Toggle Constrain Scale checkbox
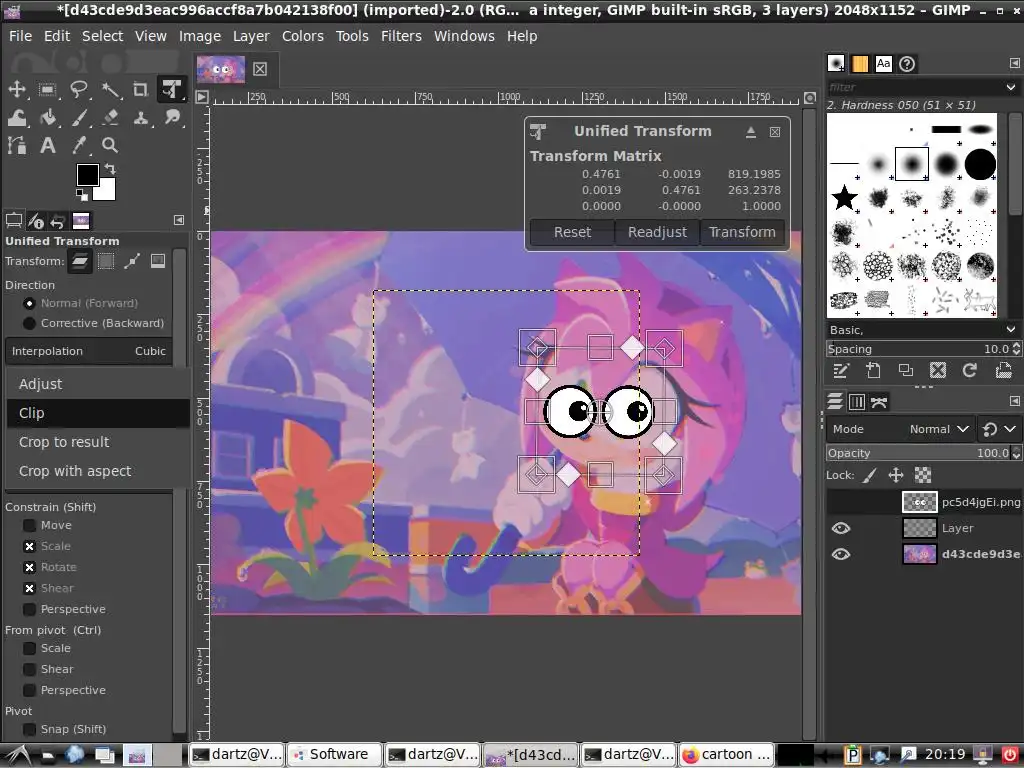This screenshot has width=1024, height=768. [29, 547]
